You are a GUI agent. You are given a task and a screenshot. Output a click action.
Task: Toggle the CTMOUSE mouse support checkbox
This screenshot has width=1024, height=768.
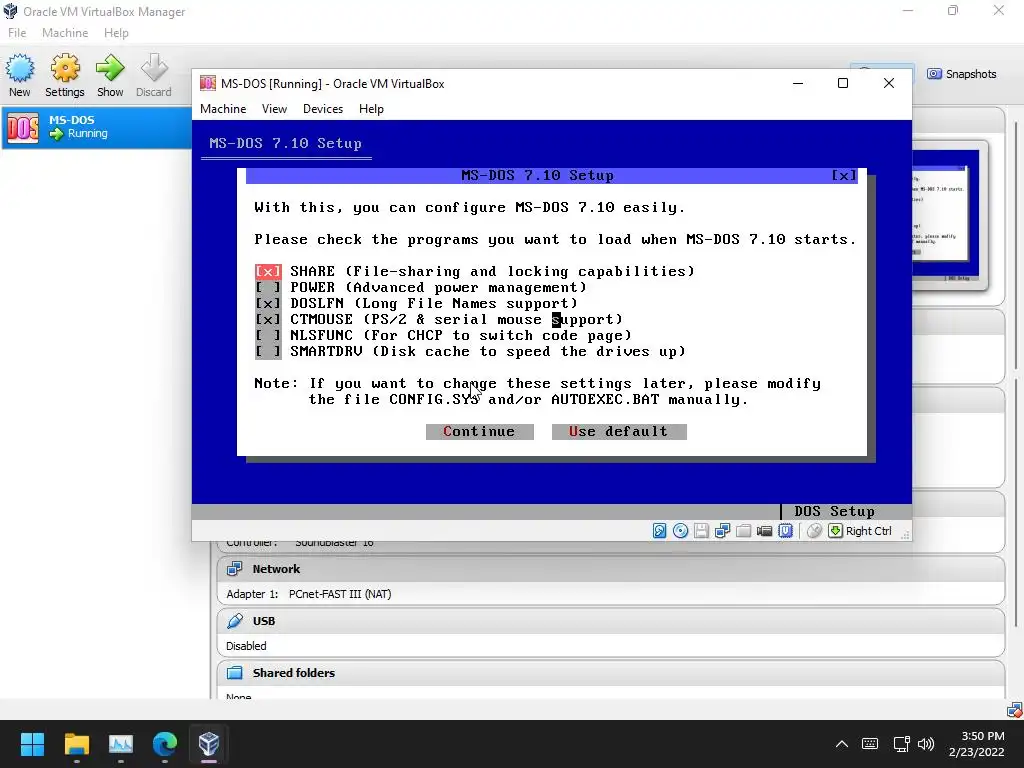[x=268, y=319]
